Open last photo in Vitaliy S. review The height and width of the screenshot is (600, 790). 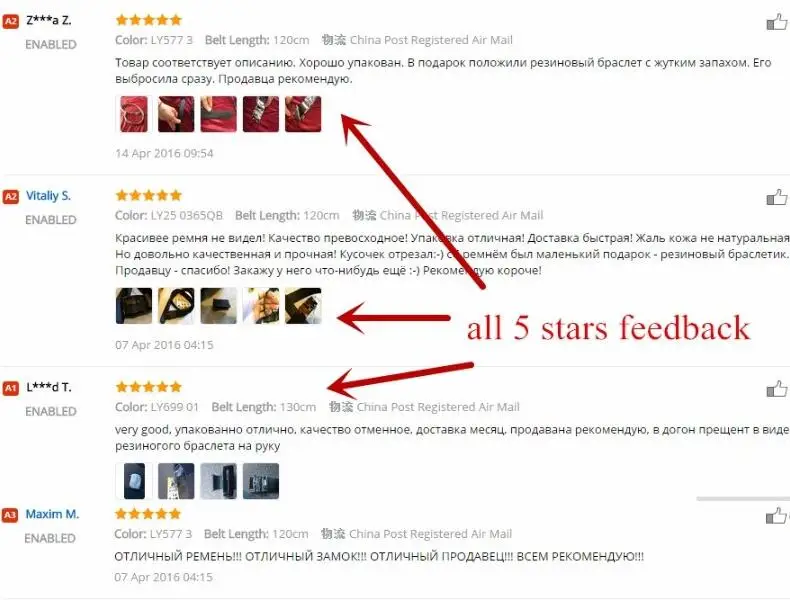click(x=303, y=306)
